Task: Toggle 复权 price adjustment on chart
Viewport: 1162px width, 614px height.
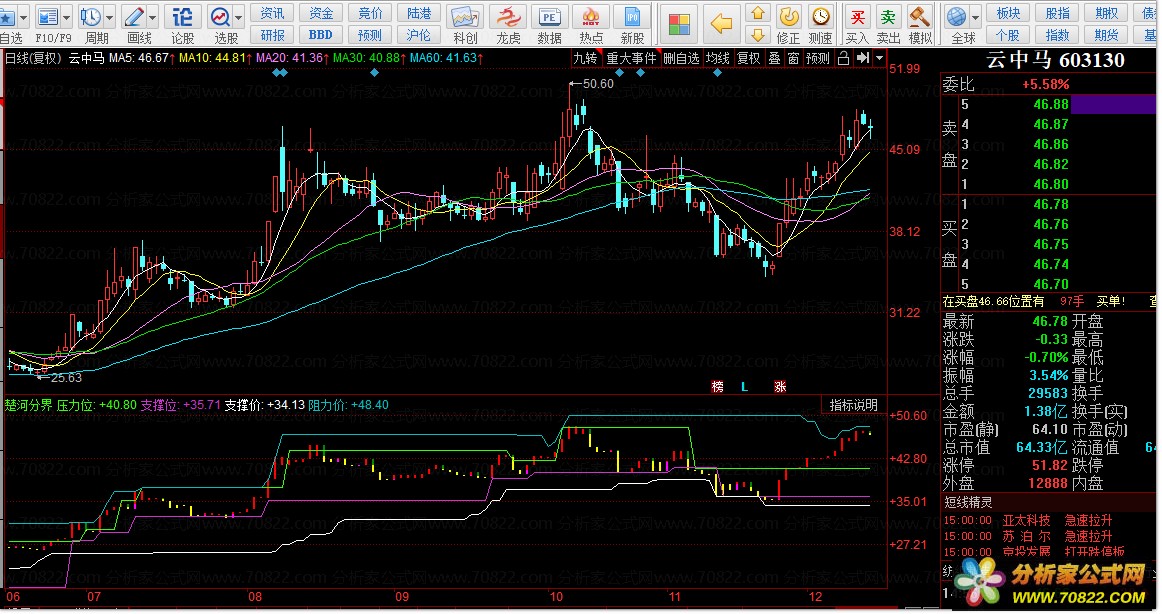Action: click(748, 58)
